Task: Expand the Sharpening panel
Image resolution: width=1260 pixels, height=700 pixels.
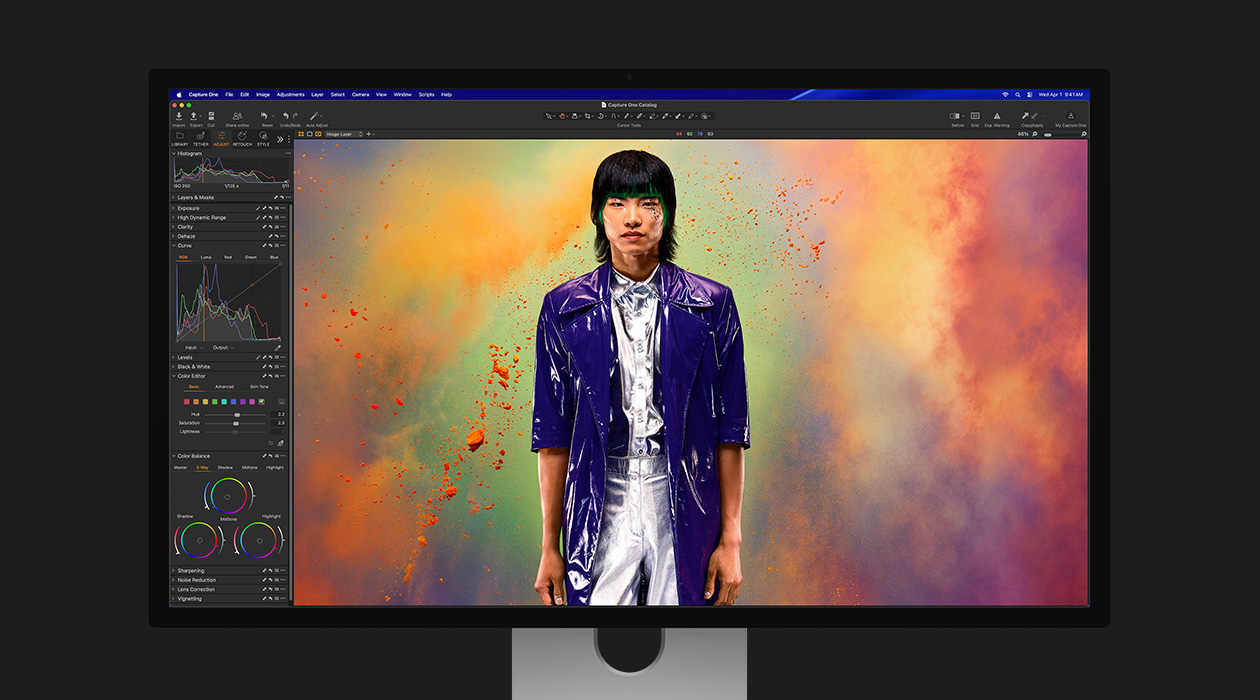Action: (x=188, y=570)
